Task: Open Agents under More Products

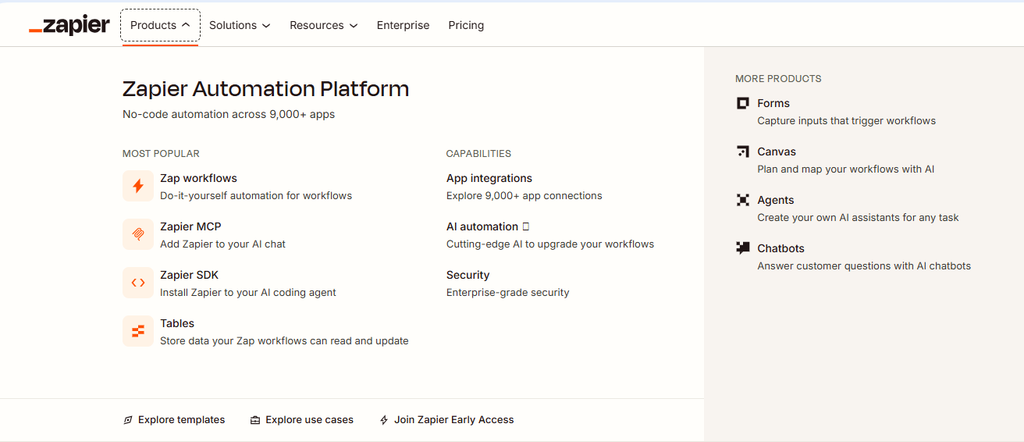Action: point(775,200)
